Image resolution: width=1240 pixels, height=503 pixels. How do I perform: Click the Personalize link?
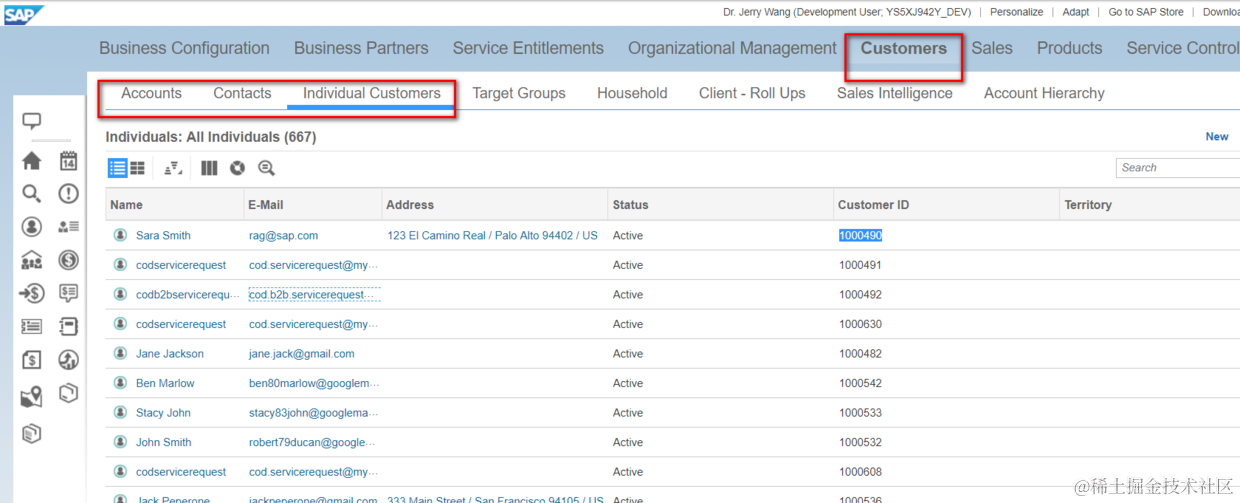pyautogui.click(x=1017, y=12)
